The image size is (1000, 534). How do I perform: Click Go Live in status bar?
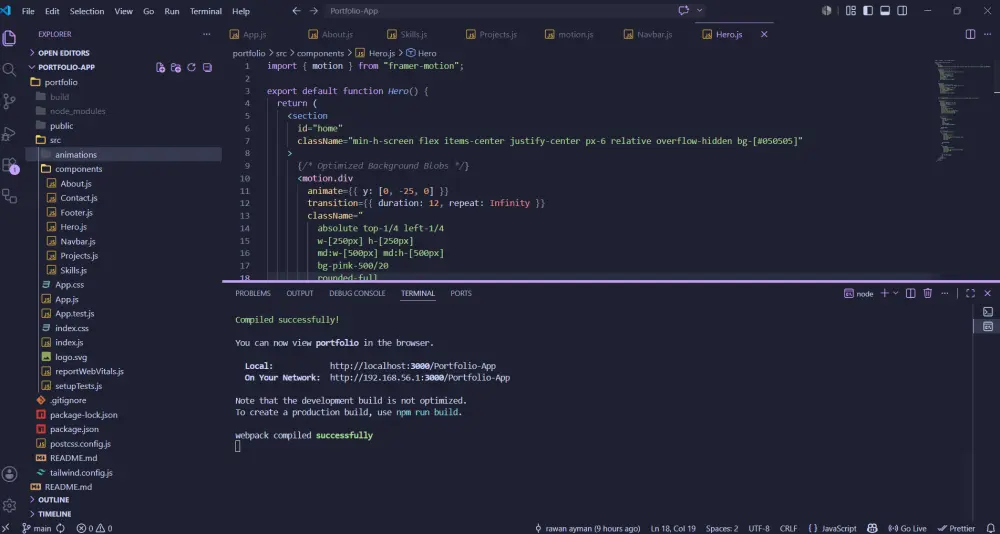click(907, 528)
